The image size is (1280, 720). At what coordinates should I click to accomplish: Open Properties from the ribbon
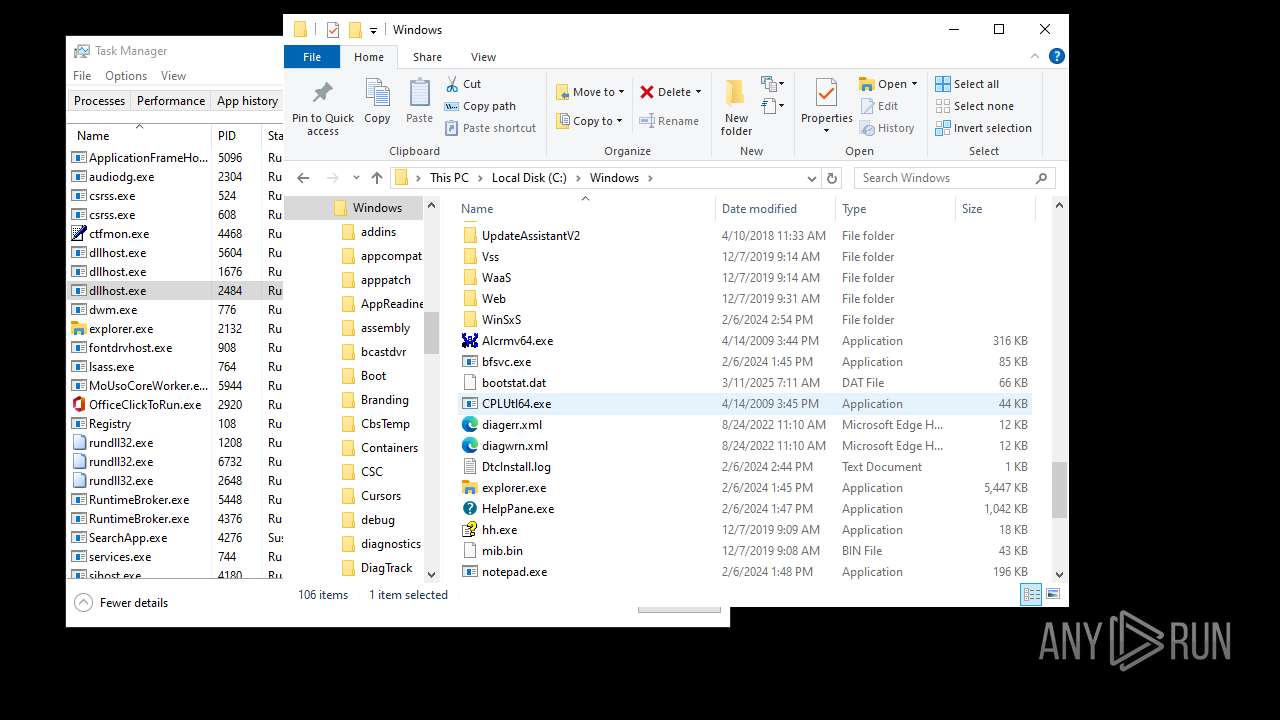[x=826, y=107]
